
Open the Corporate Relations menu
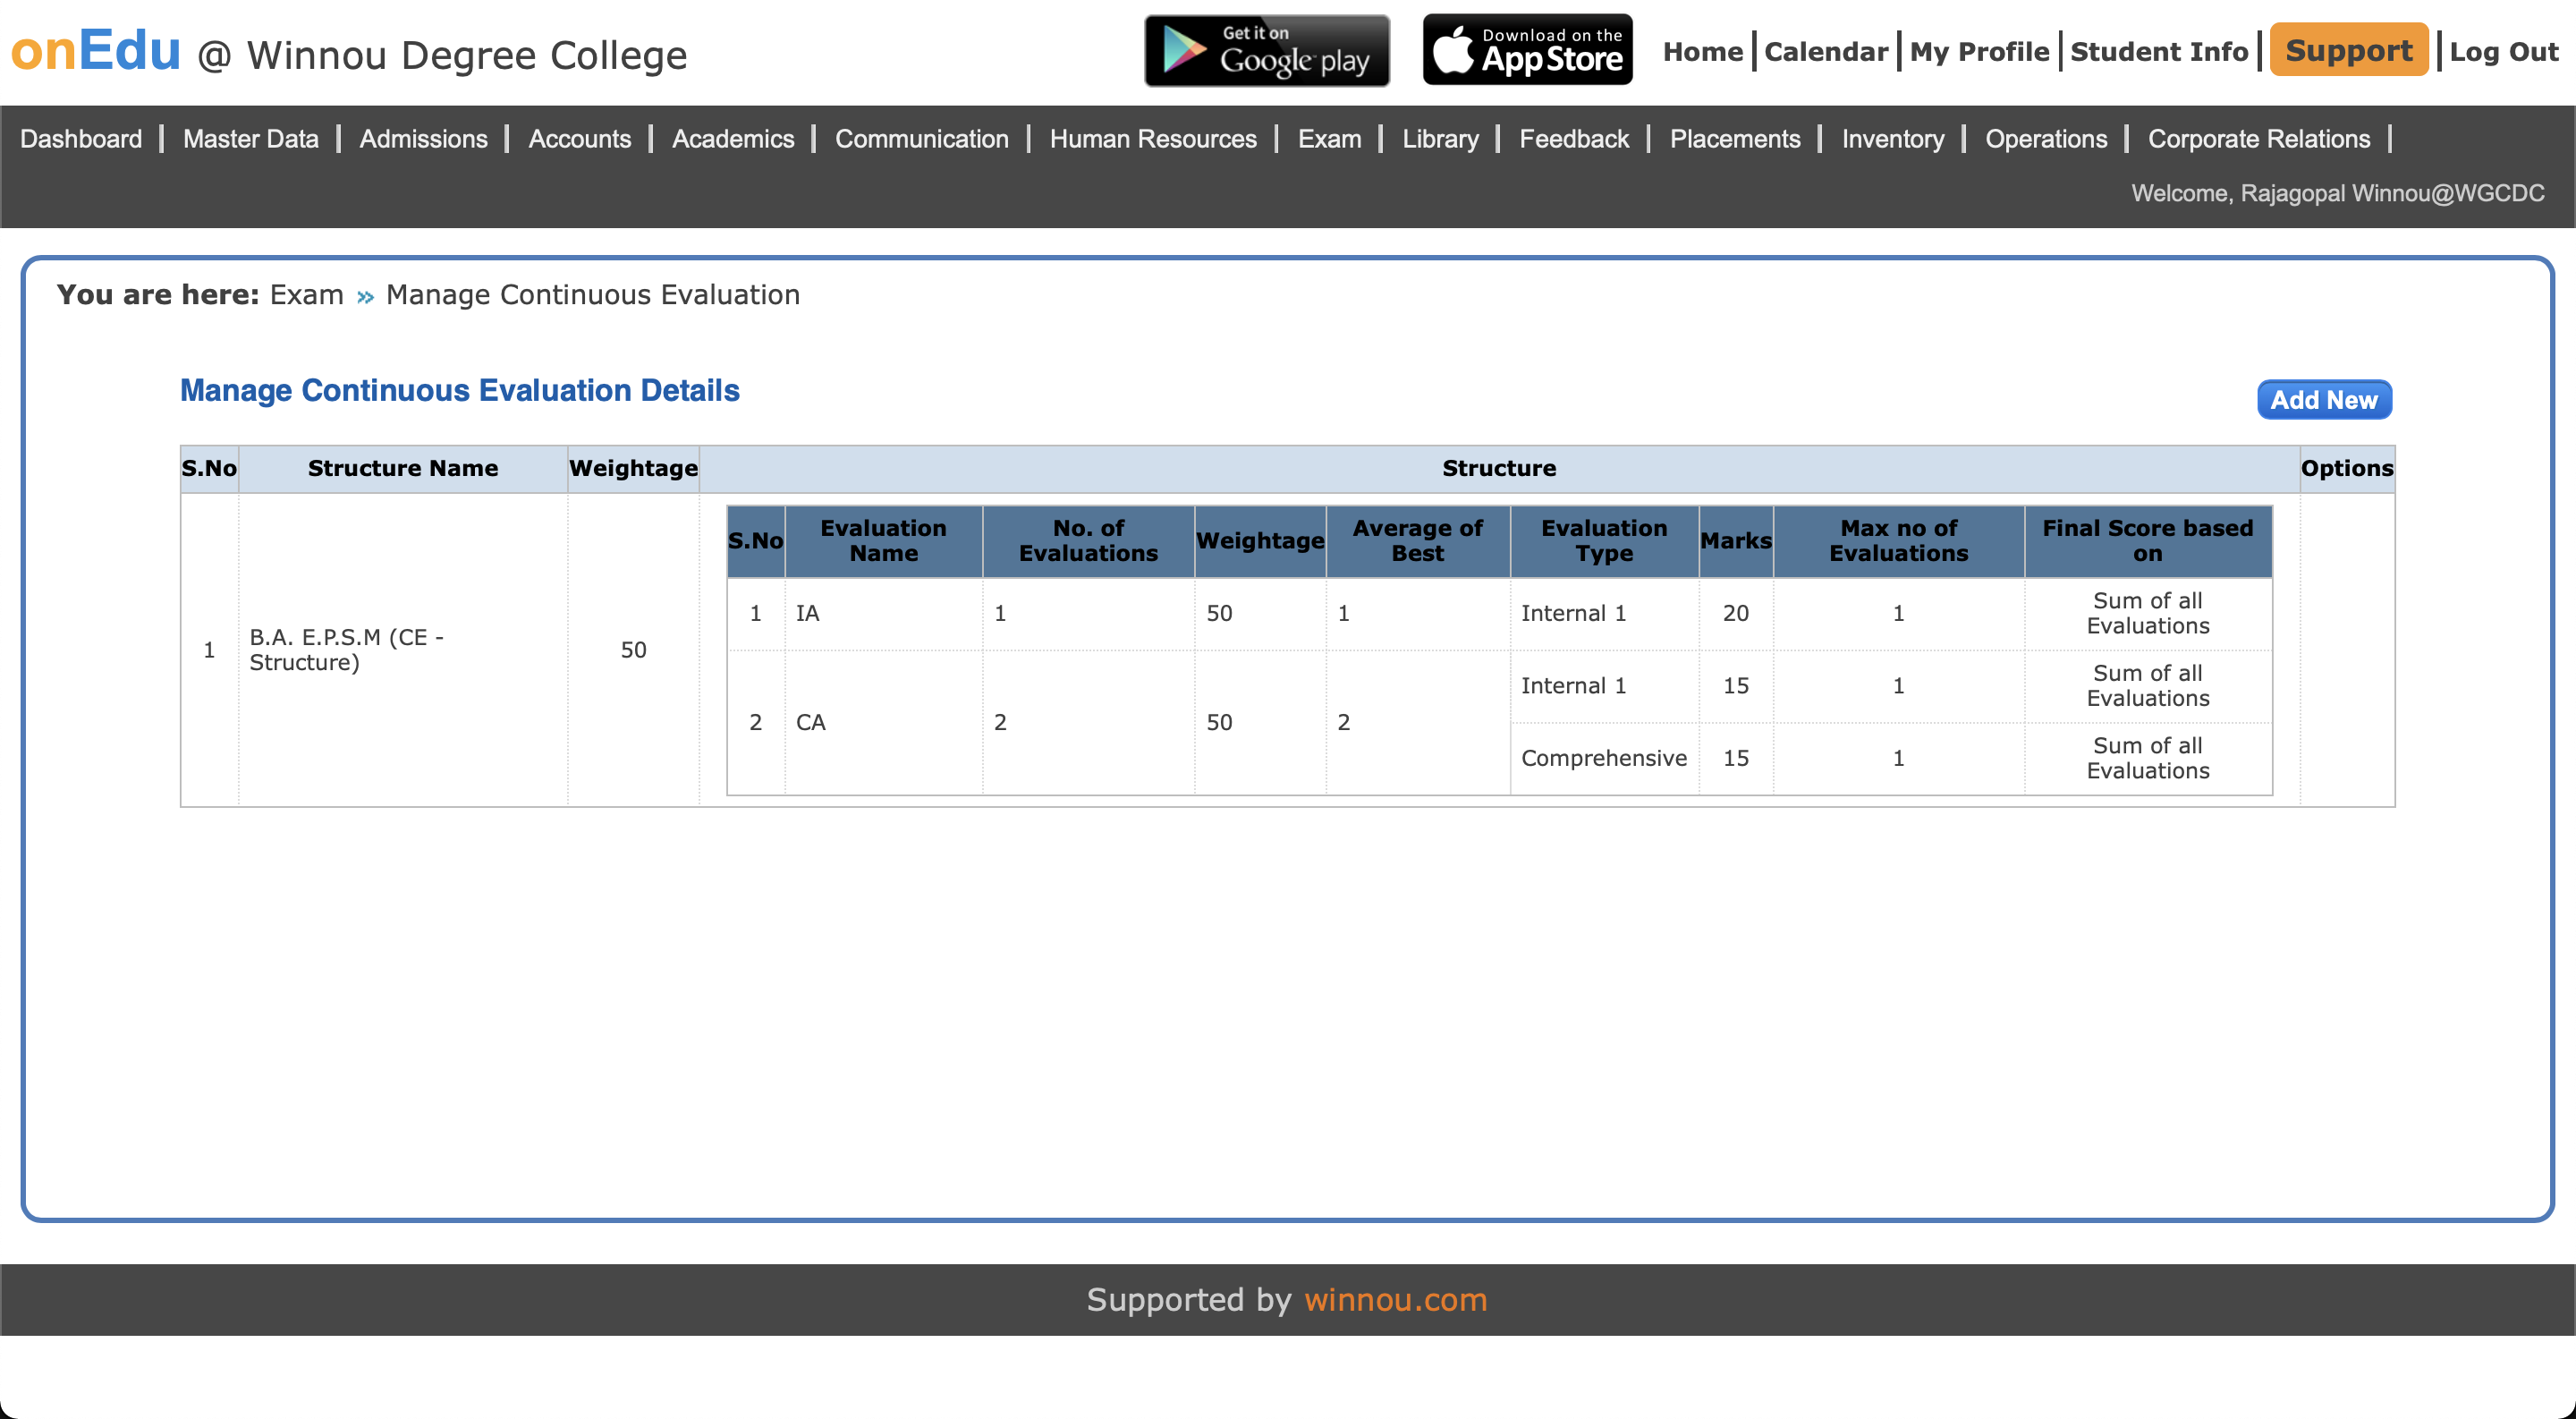(2258, 139)
